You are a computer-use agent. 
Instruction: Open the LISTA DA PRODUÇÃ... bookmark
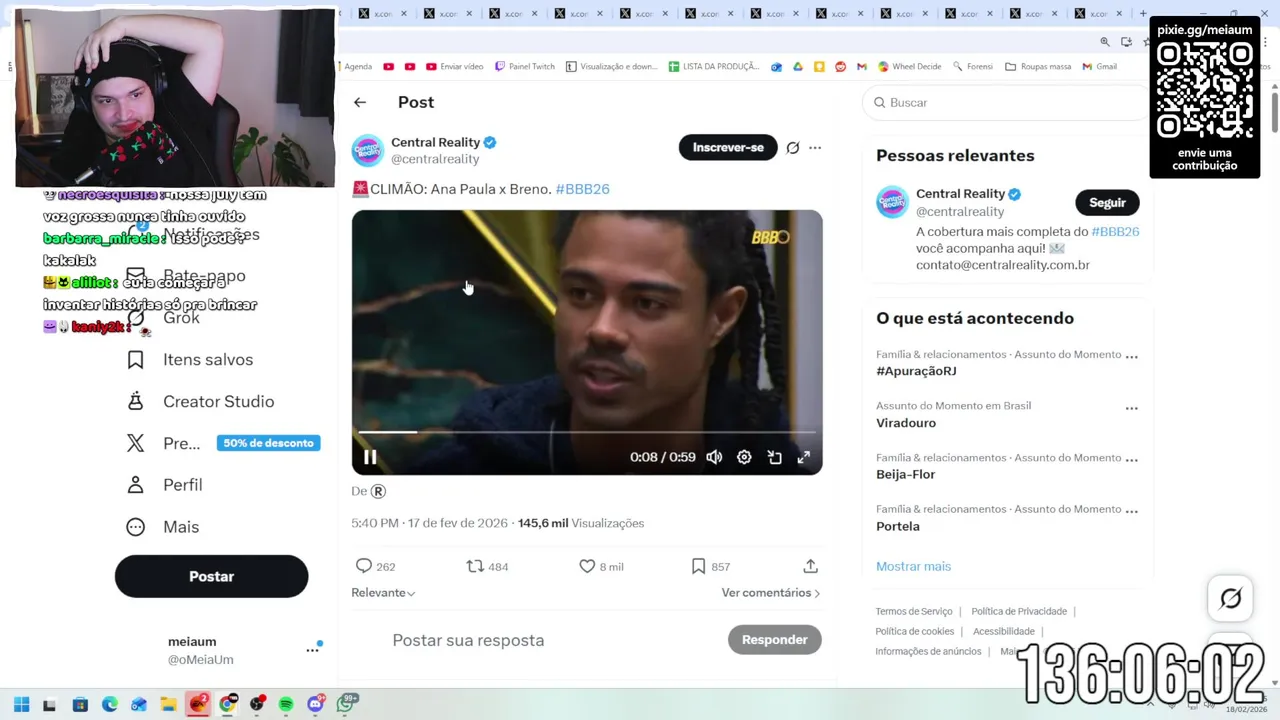point(714,67)
